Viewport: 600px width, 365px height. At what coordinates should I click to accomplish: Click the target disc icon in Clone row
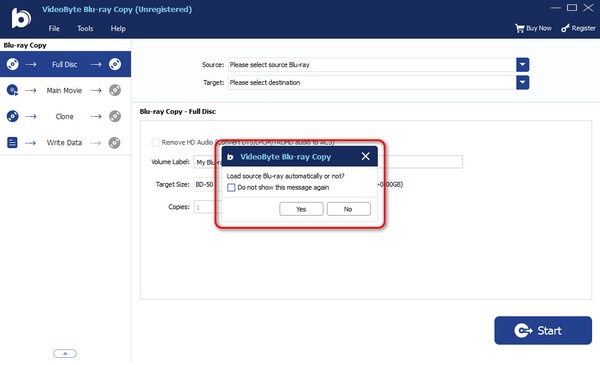115,116
